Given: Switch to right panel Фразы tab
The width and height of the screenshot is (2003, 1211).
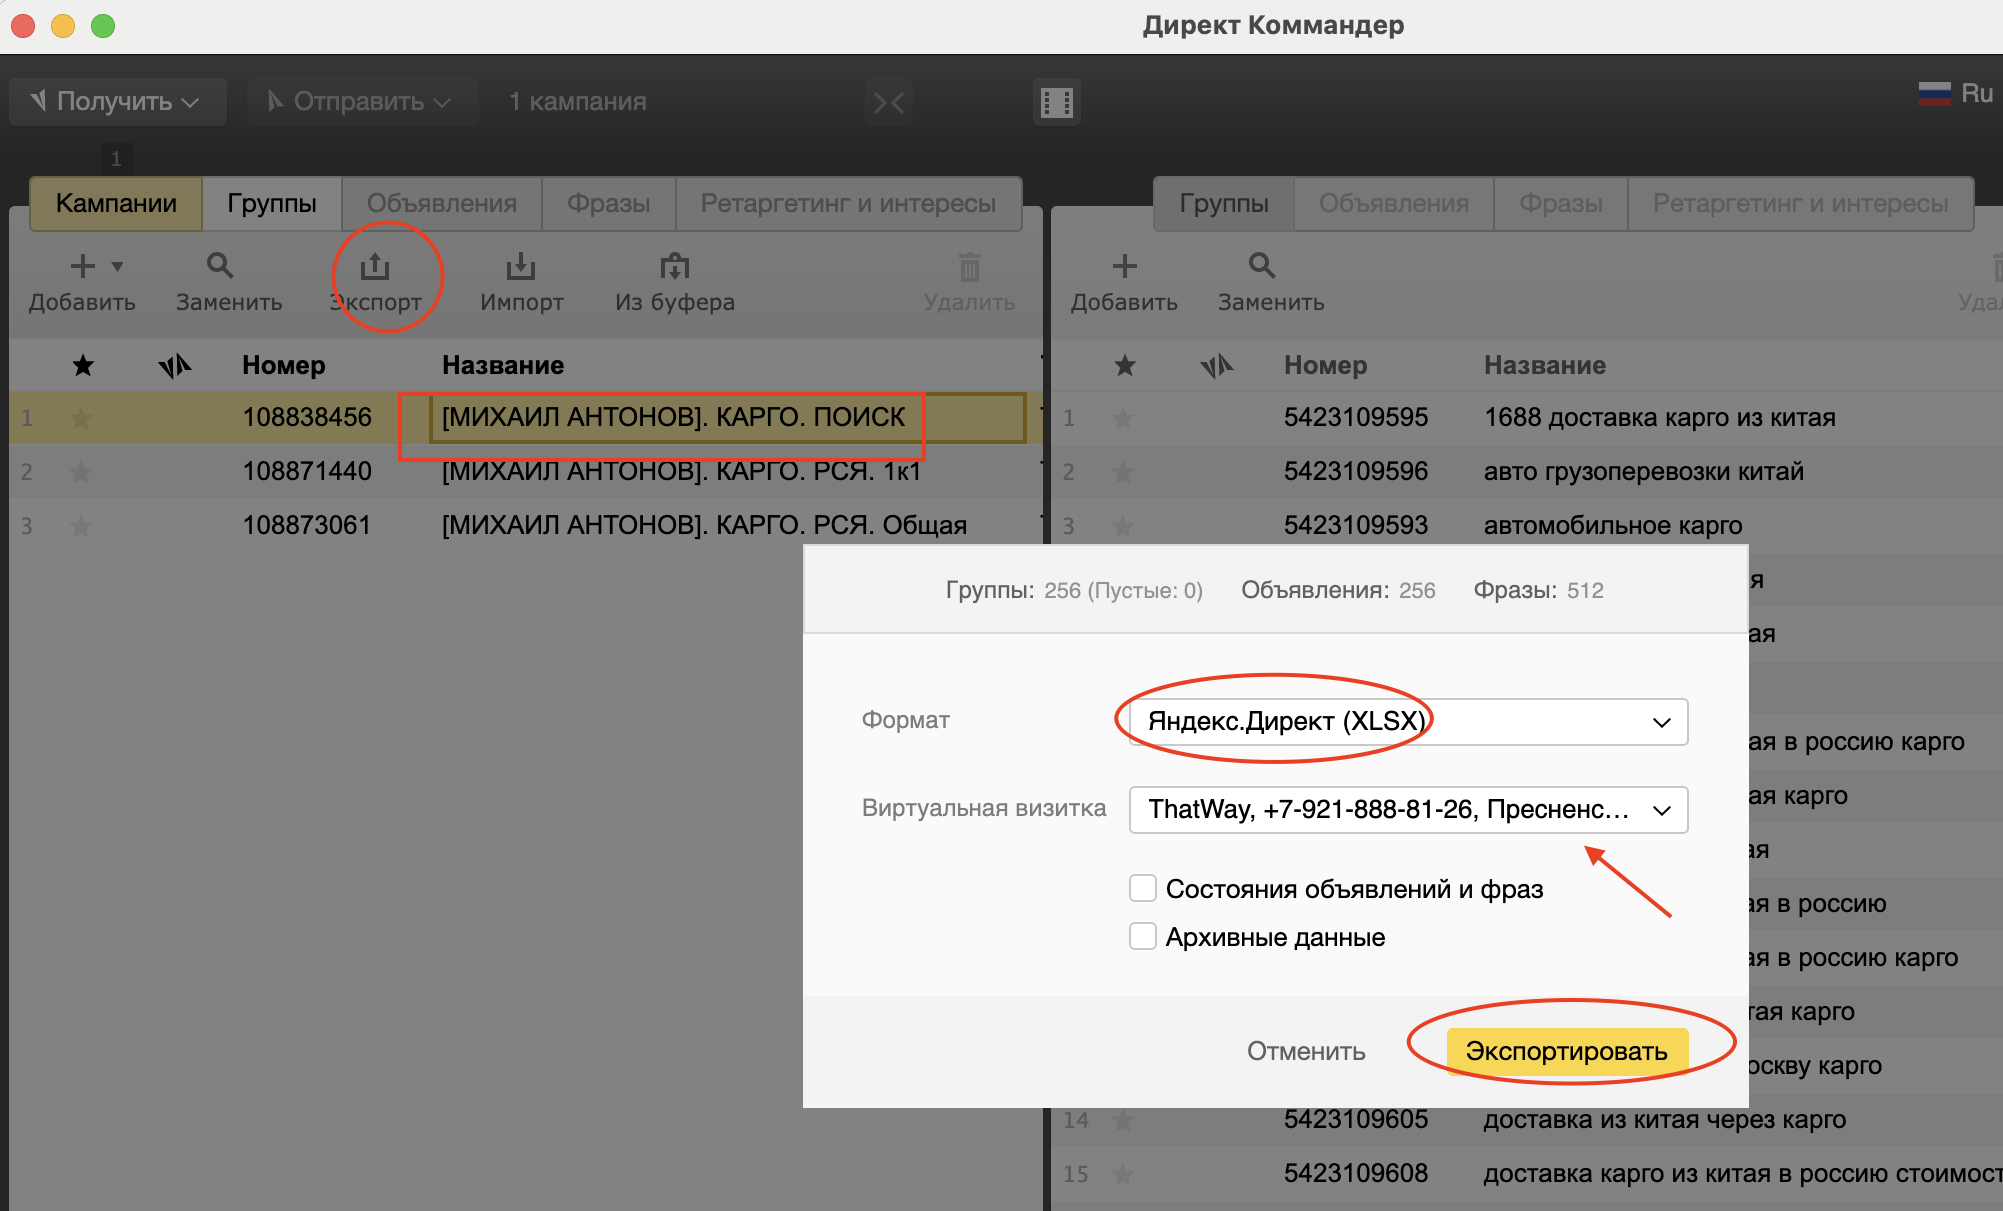Looking at the screenshot, I should [x=1561, y=204].
